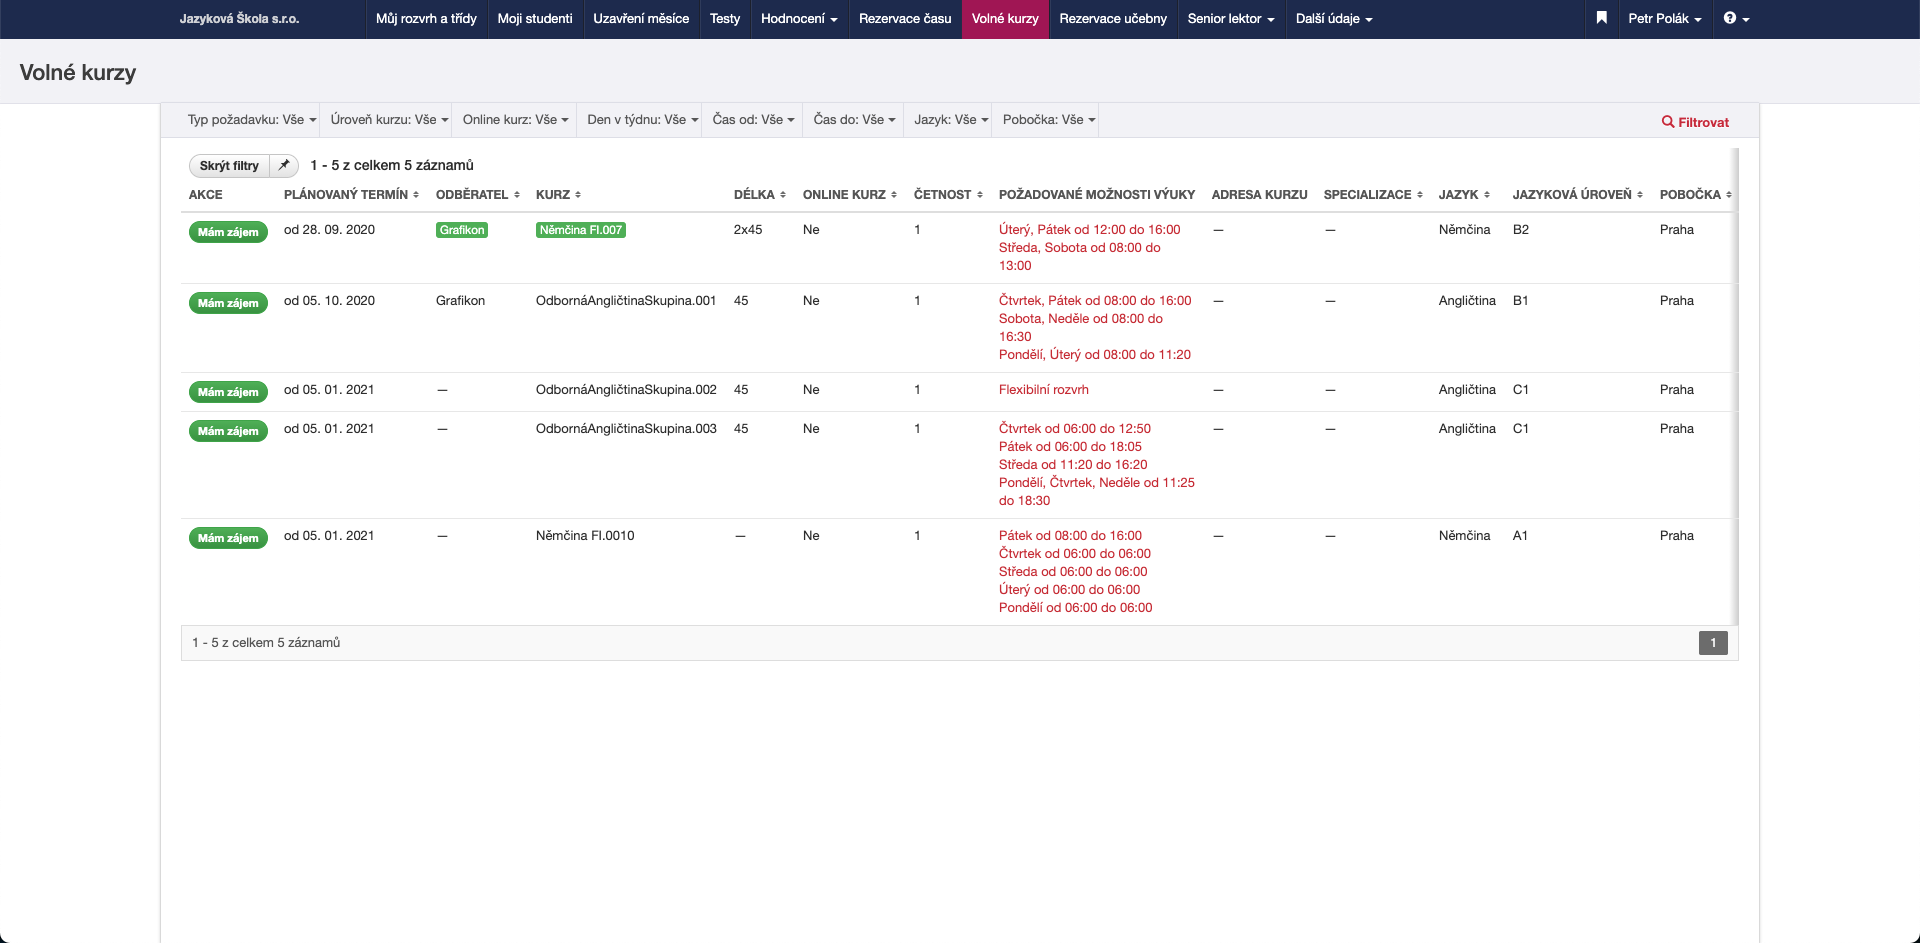Sort by Kurz column
This screenshot has width=1920, height=943.
[x=558, y=194]
